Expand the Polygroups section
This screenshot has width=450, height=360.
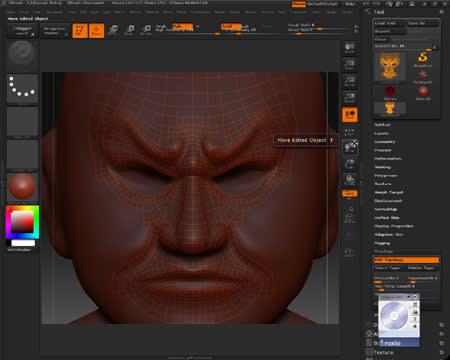pyautogui.click(x=386, y=175)
